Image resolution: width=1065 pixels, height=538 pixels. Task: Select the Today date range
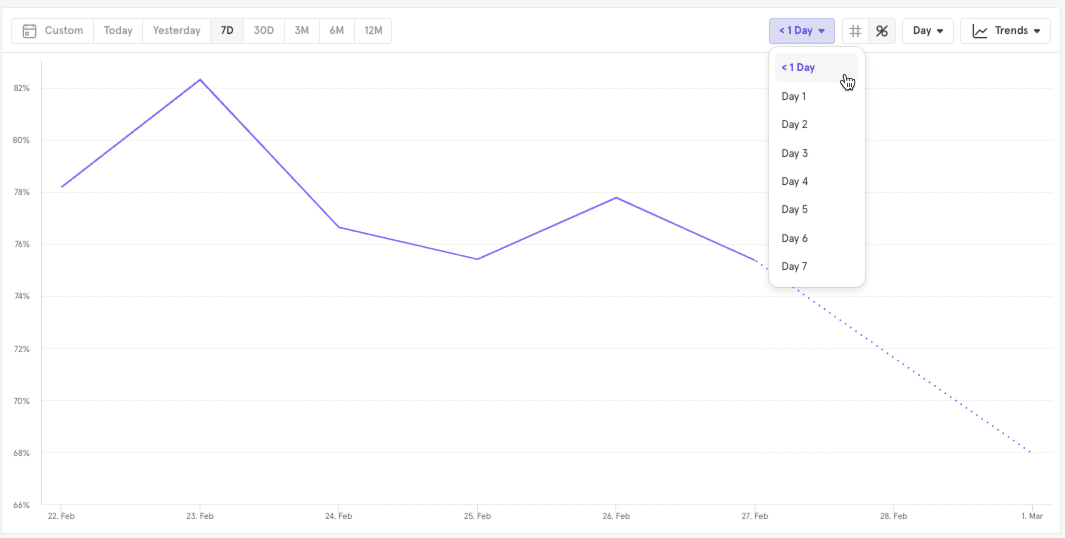coord(118,31)
